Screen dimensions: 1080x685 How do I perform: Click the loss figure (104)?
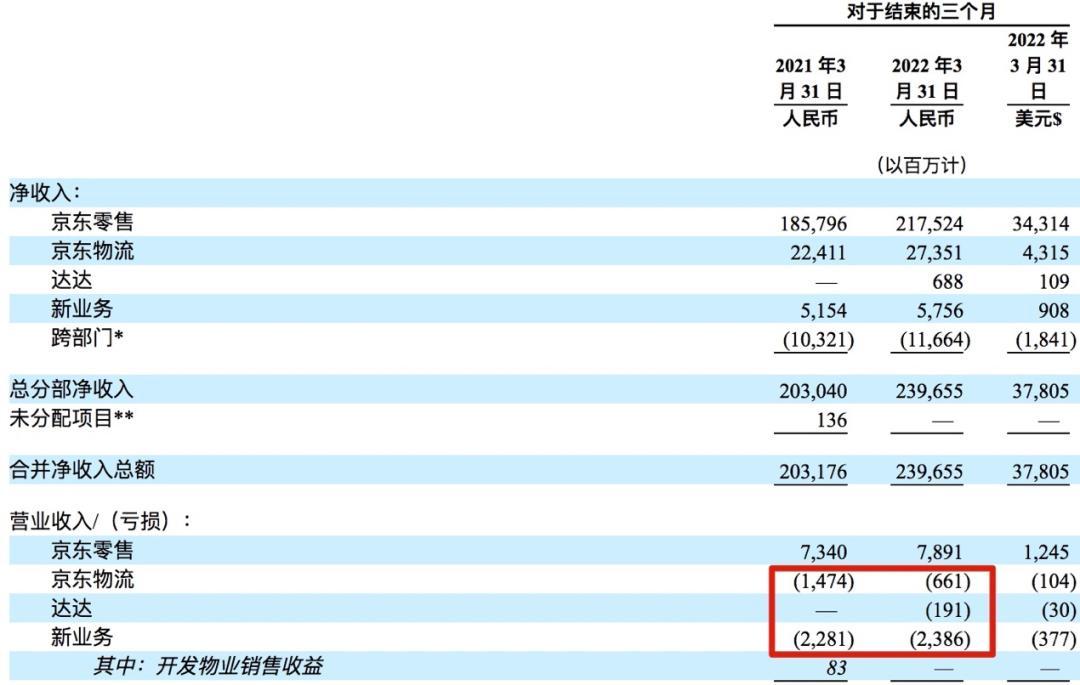pyautogui.click(x=1054, y=582)
